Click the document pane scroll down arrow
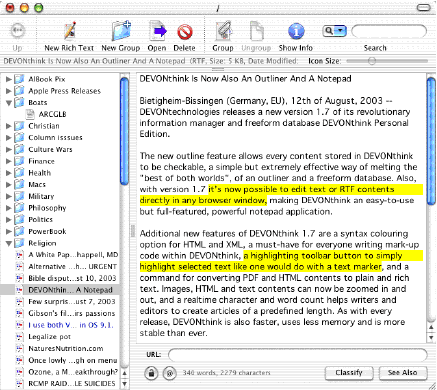437x390 pixels. coord(431,338)
